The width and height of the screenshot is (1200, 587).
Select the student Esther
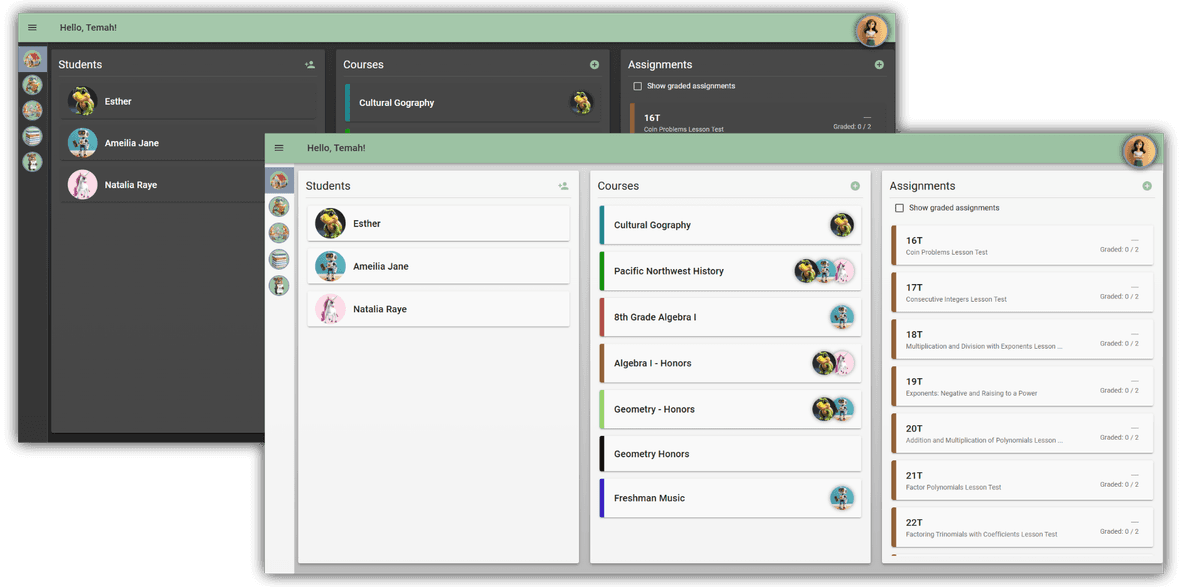[438, 223]
